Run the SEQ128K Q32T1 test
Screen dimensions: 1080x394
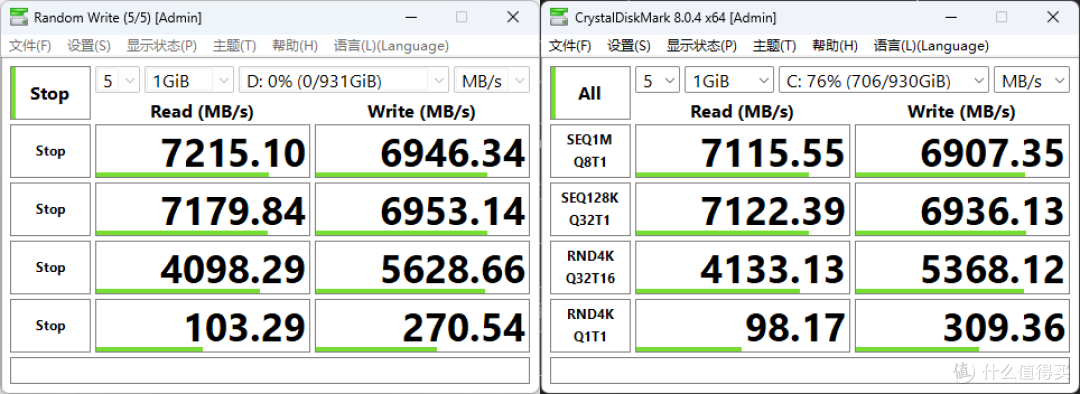pyautogui.click(x=590, y=209)
